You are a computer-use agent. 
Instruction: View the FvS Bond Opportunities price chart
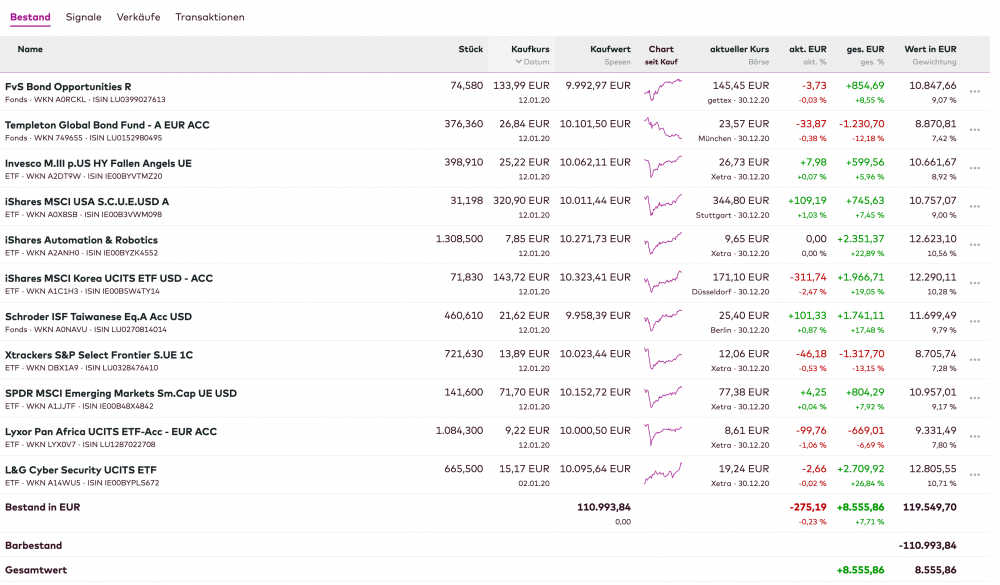tap(662, 91)
